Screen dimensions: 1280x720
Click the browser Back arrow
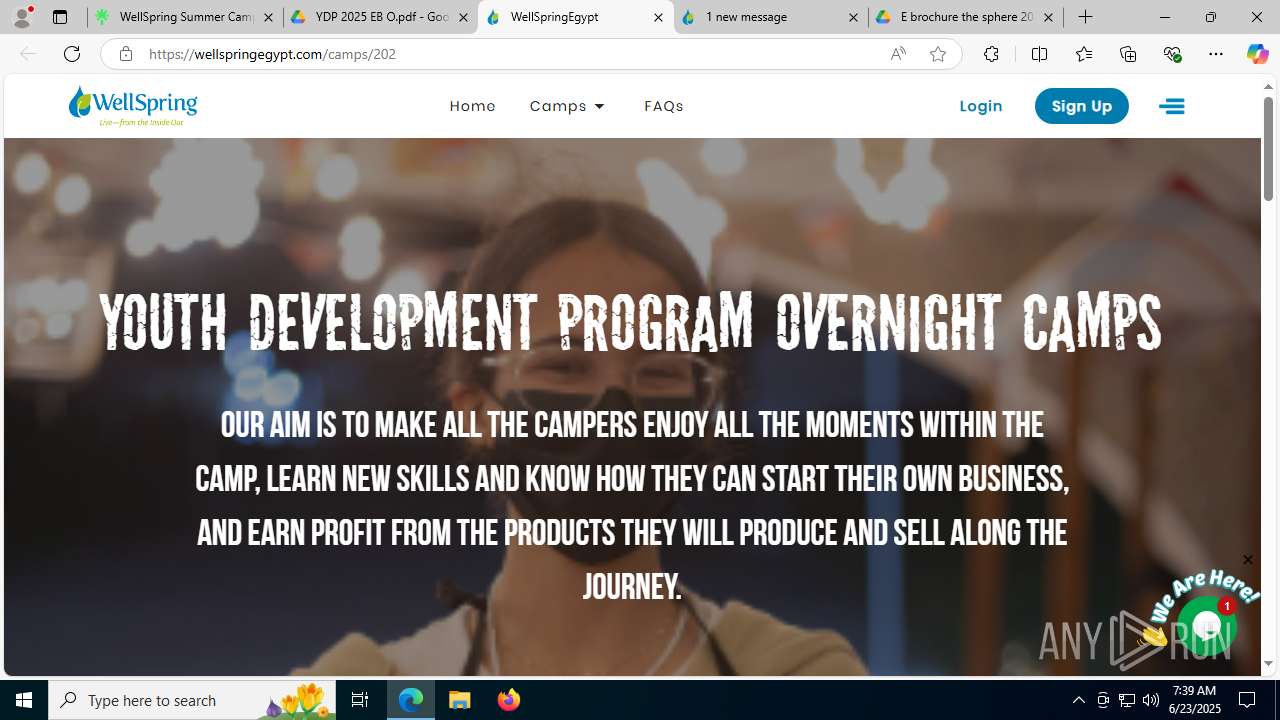coord(28,54)
